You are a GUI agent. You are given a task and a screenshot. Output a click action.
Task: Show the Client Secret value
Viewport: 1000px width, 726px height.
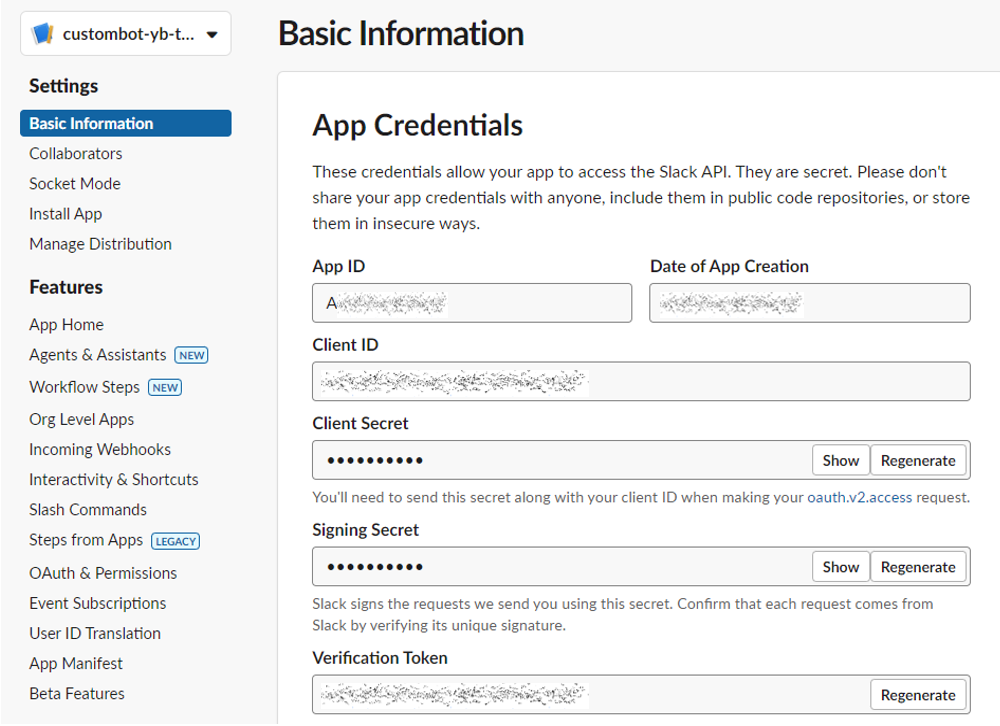(x=840, y=461)
